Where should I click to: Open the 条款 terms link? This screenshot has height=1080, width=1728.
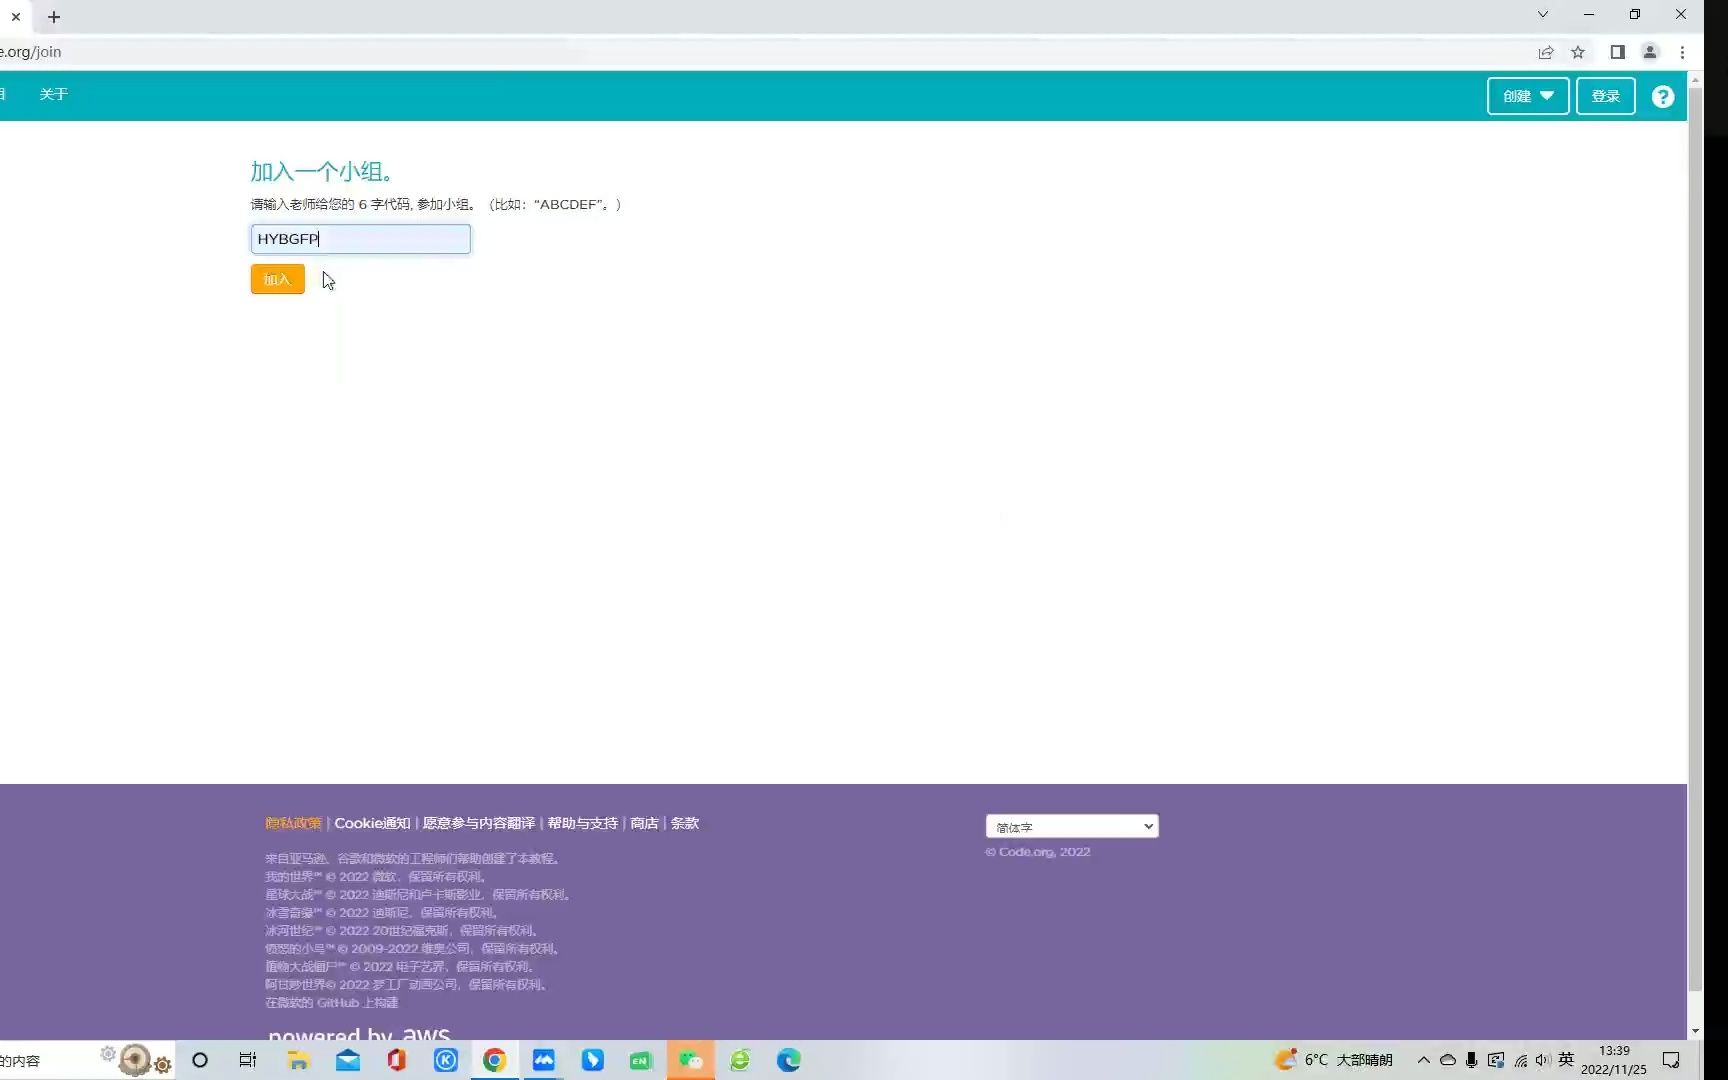685,823
